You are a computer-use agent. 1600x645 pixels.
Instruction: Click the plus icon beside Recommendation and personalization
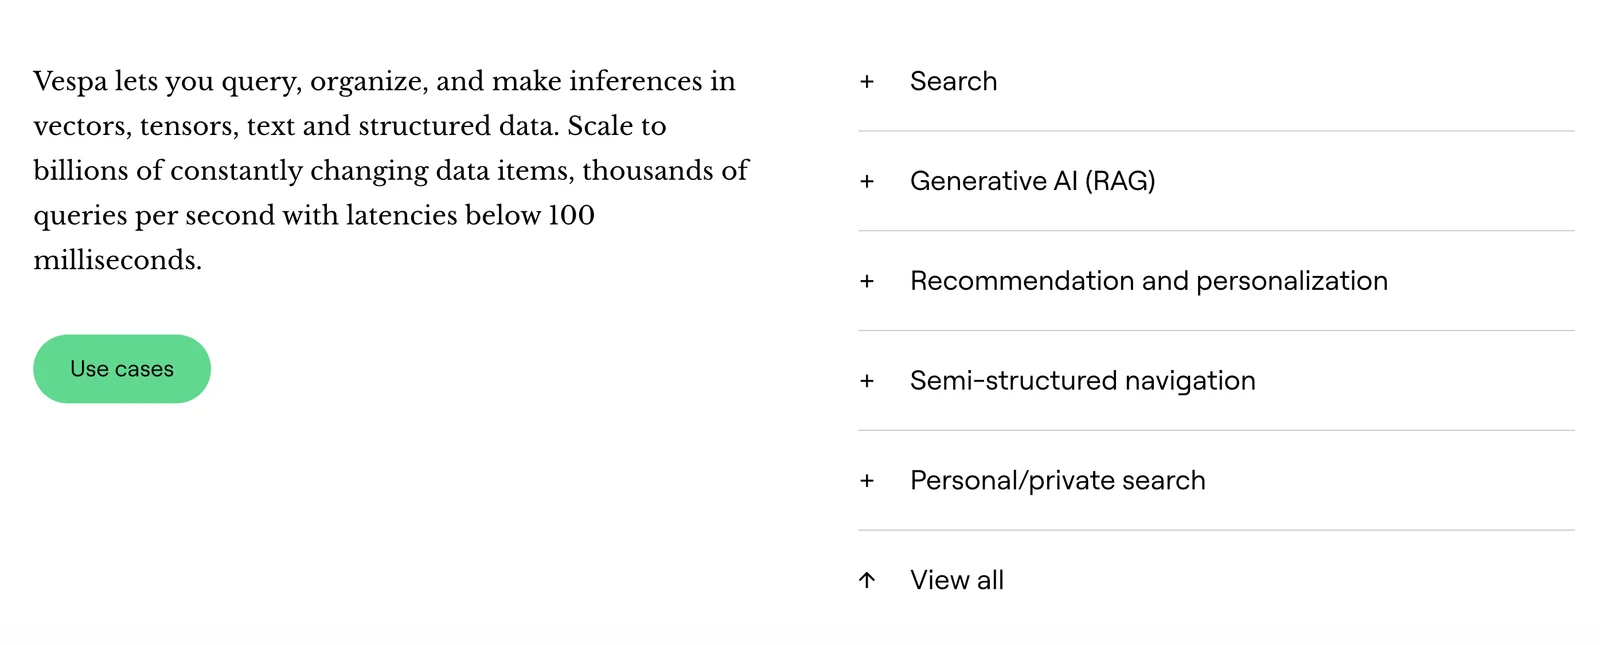pos(867,282)
